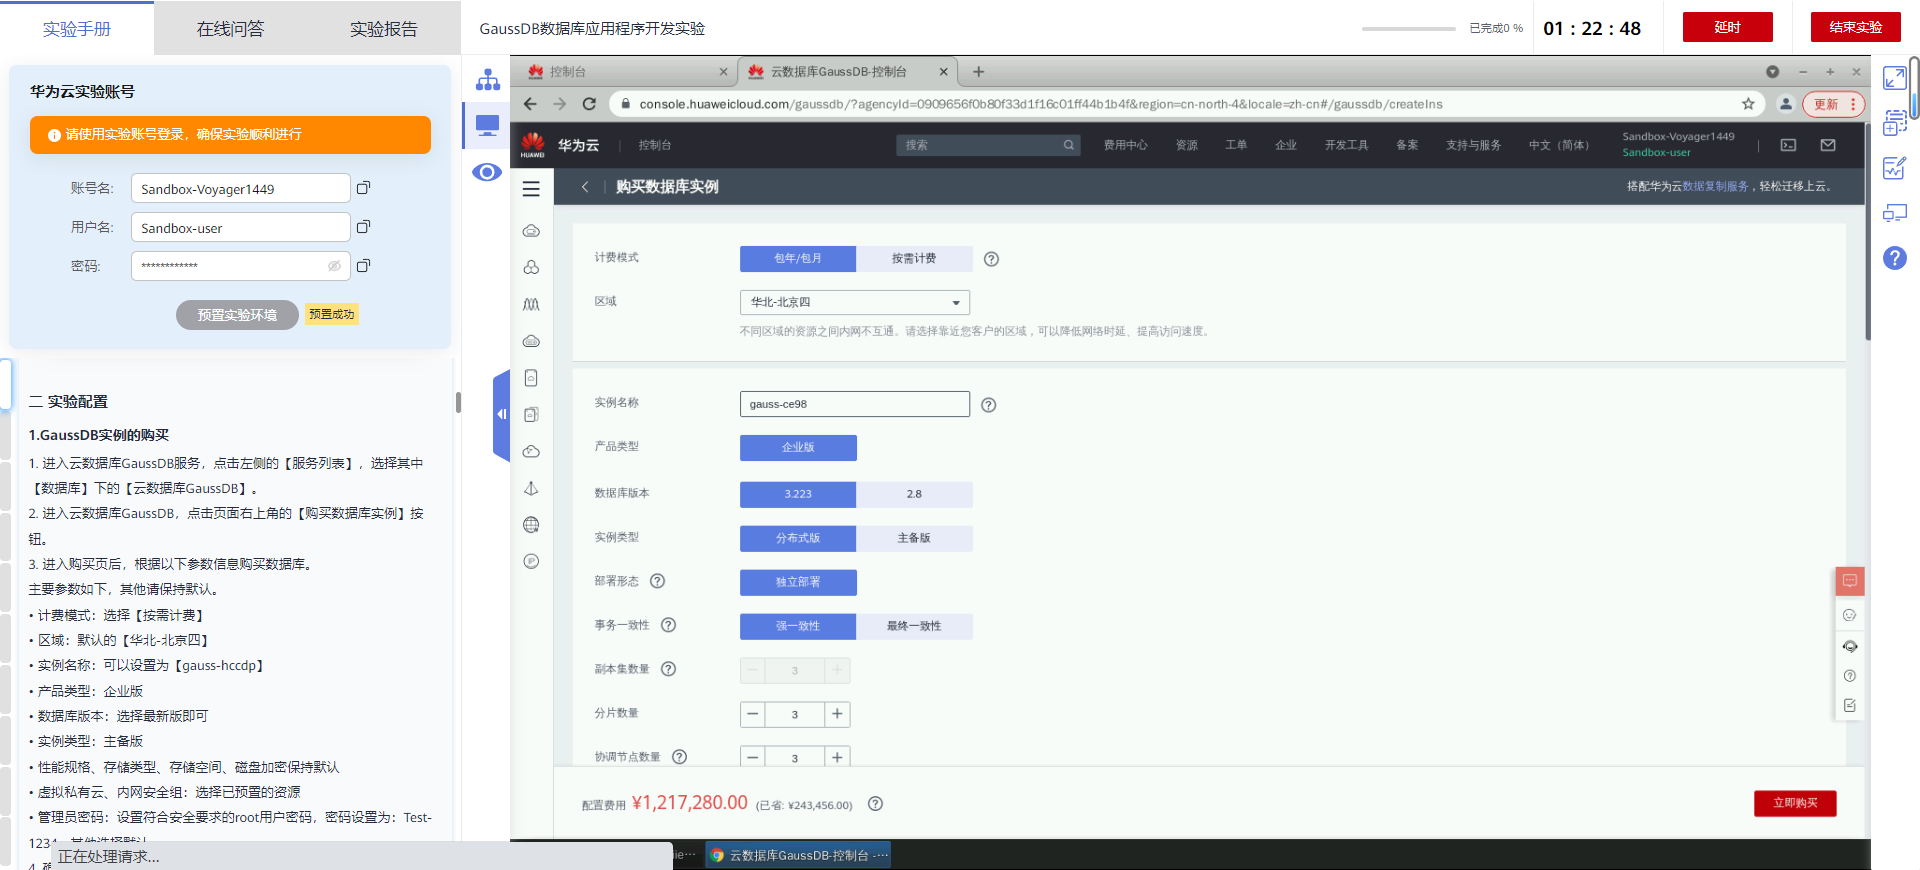Click the 预置实验环境 button

tap(237, 315)
